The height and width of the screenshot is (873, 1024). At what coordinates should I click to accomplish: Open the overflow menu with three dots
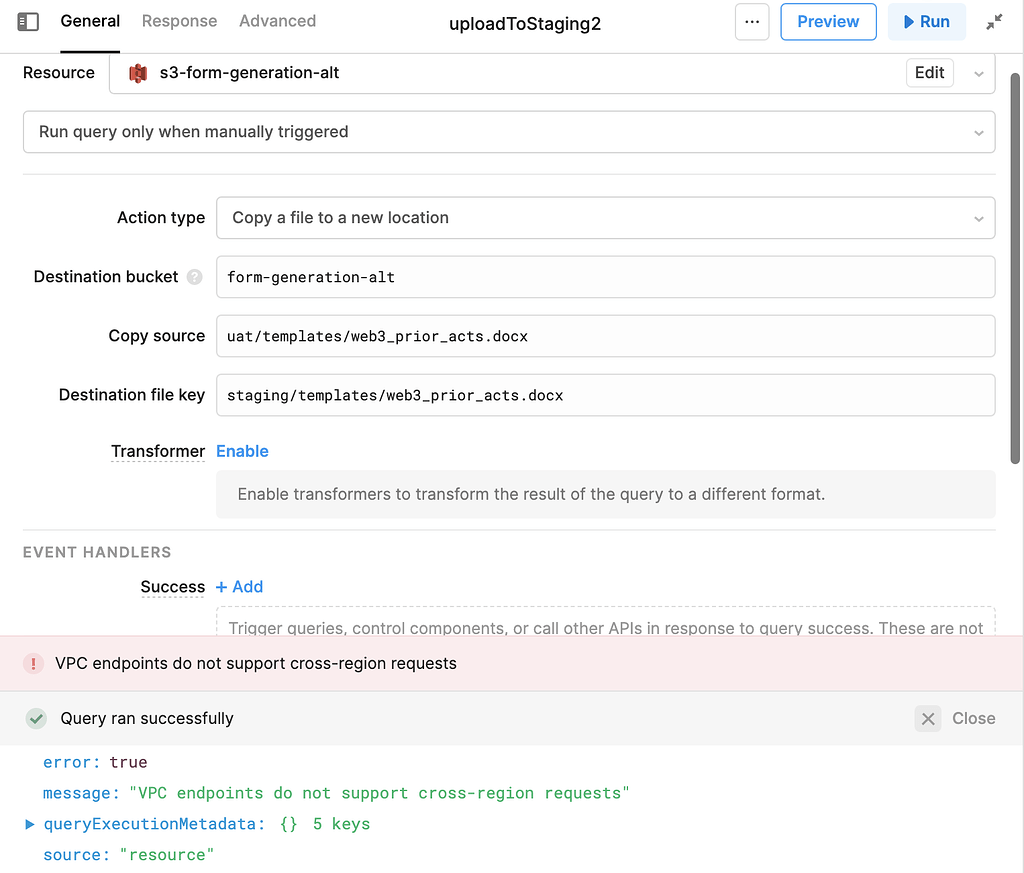tap(752, 21)
